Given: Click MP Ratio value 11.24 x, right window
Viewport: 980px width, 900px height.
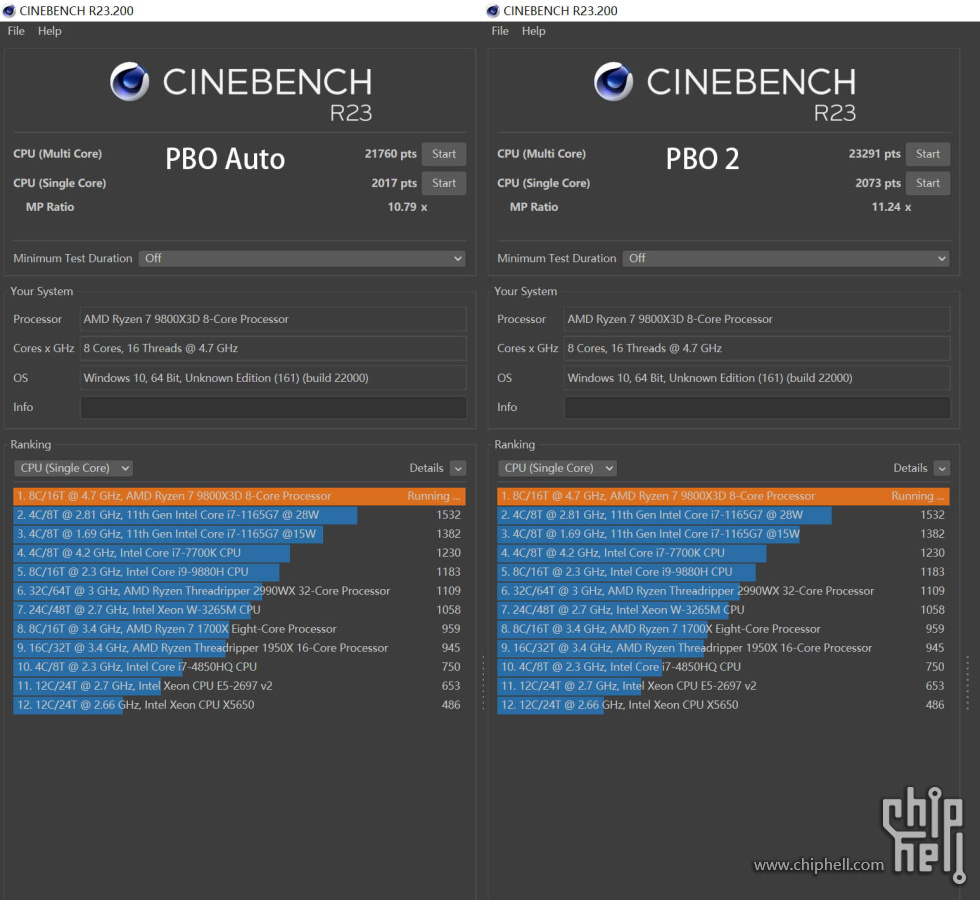Looking at the screenshot, I should click(891, 207).
